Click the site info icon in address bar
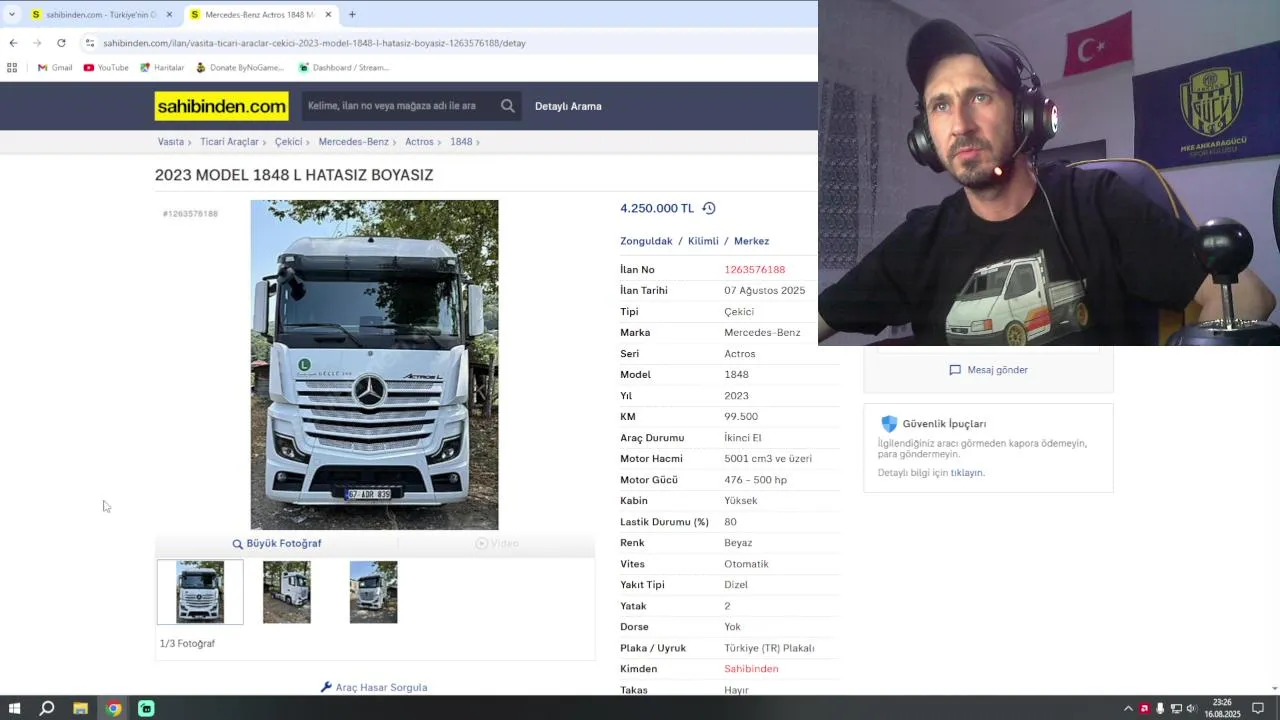The width and height of the screenshot is (1280, 720). (90, 43)
